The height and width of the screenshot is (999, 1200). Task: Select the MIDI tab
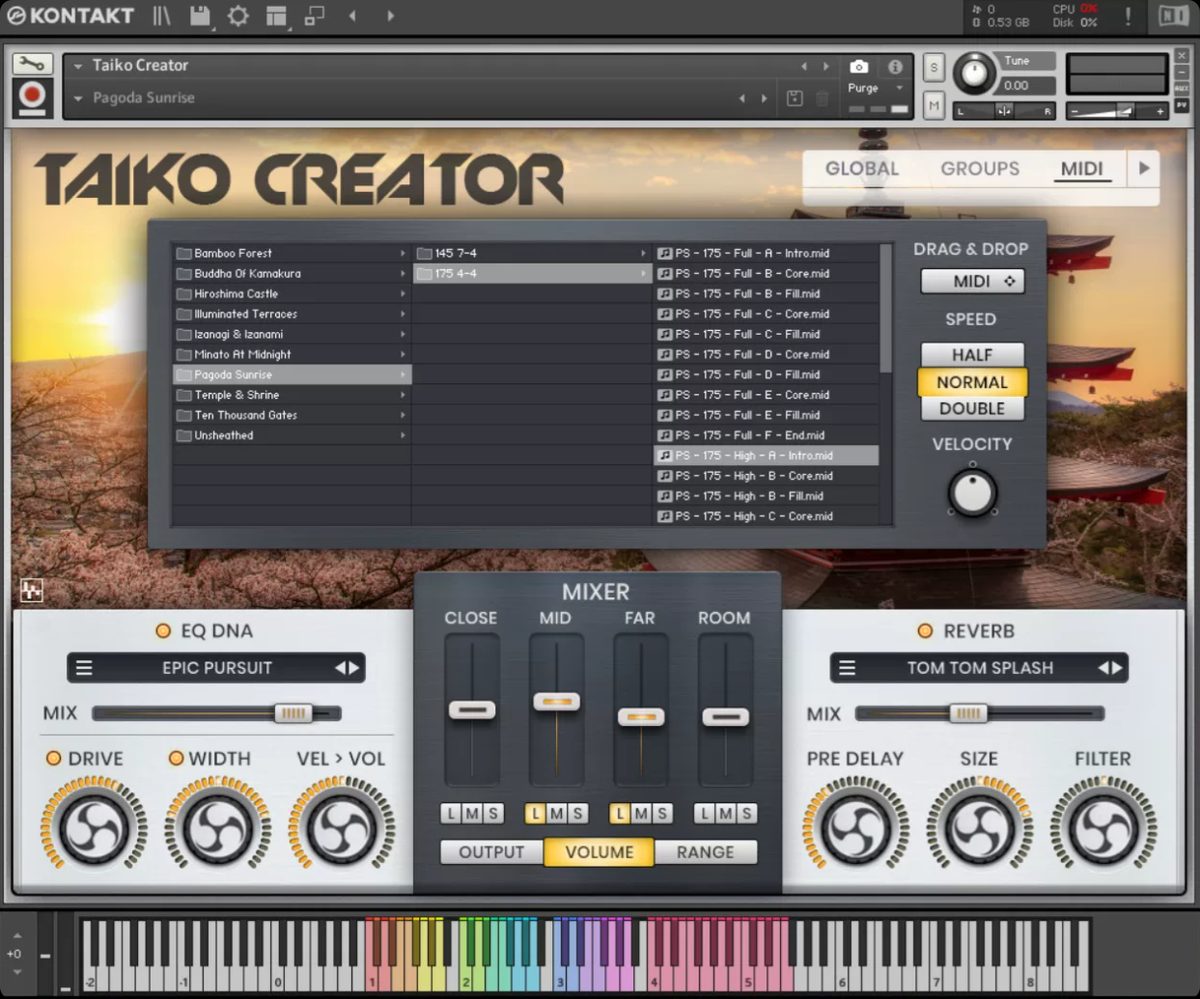(x=1082, y=169)
